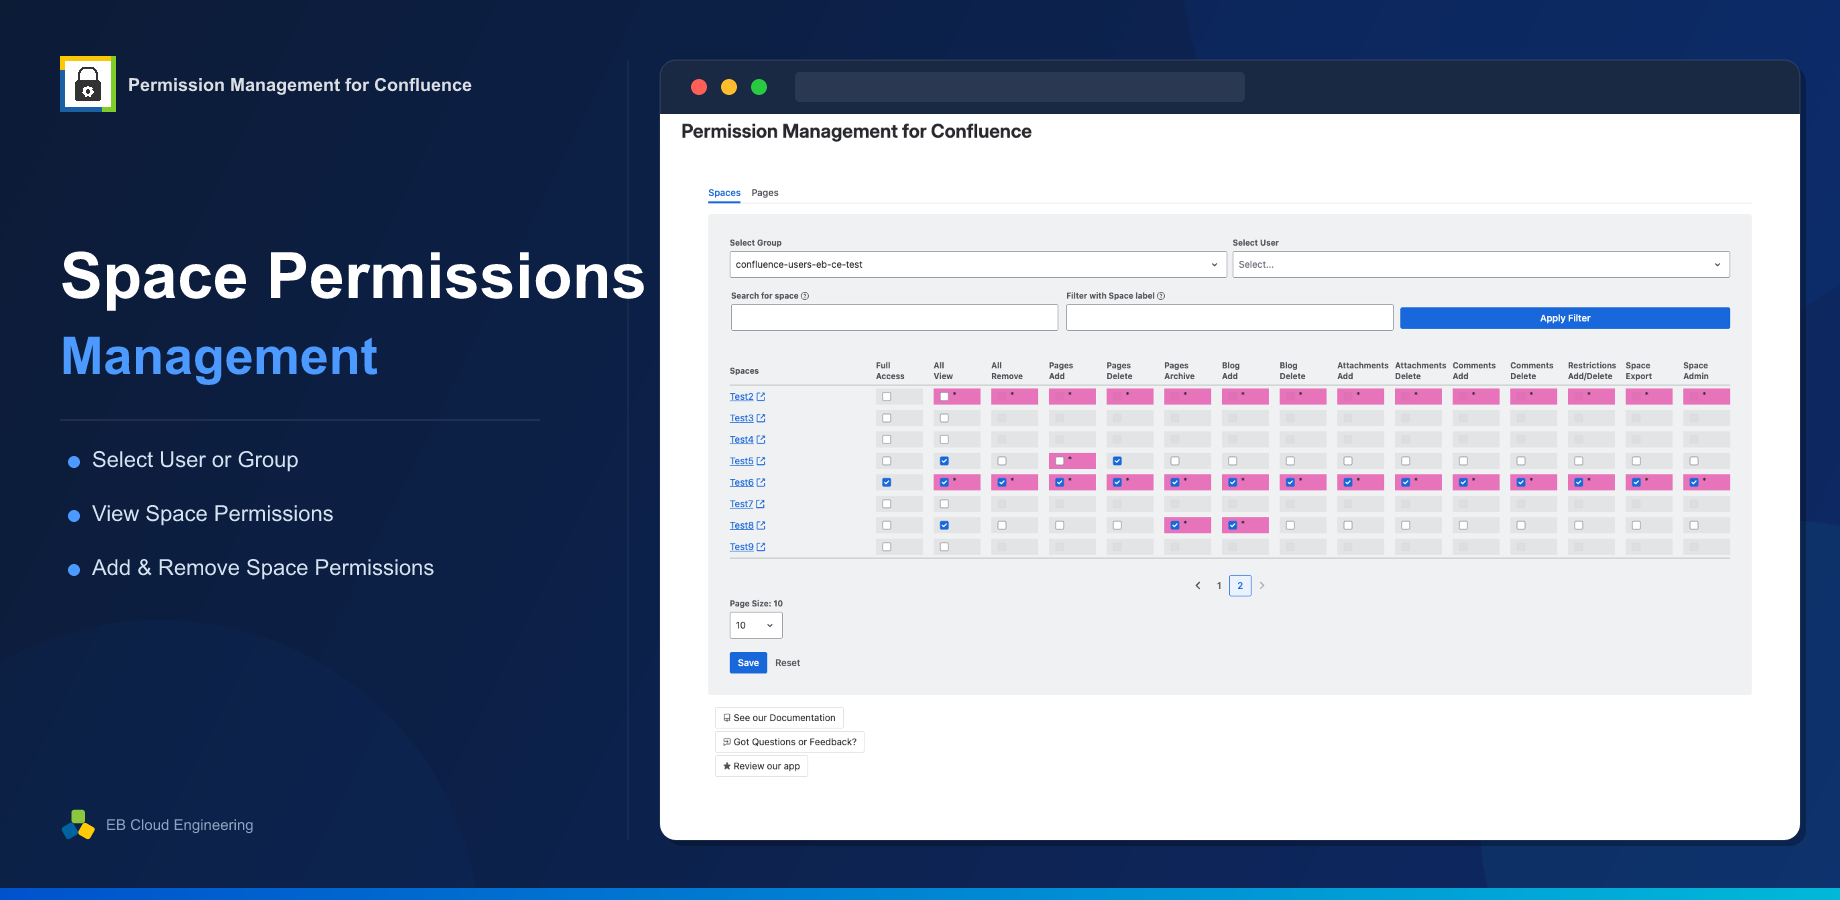1840x900 pixels.
Task: Uncheck Blog Add for Test8
Action: tap(1233, 525)
